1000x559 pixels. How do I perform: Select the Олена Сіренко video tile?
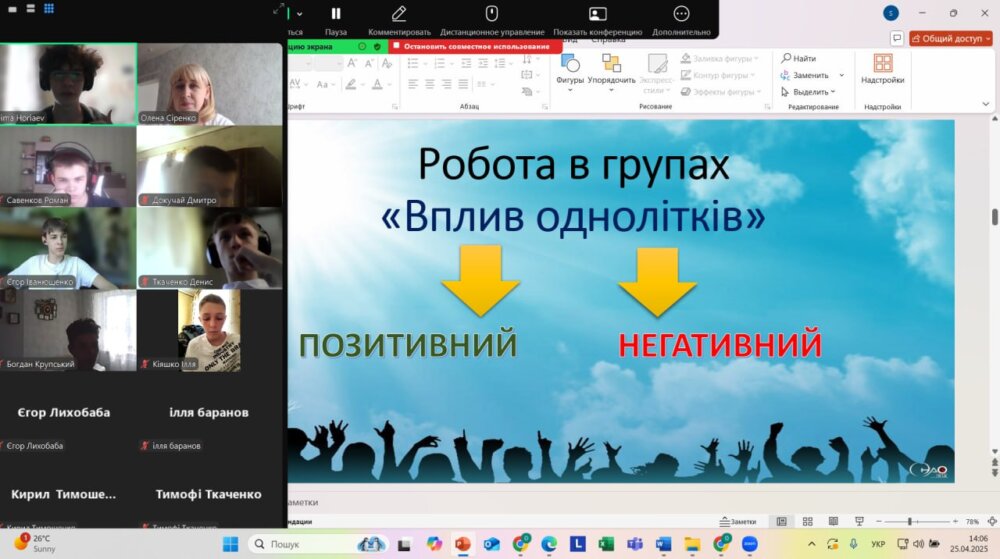coord(210,84)
